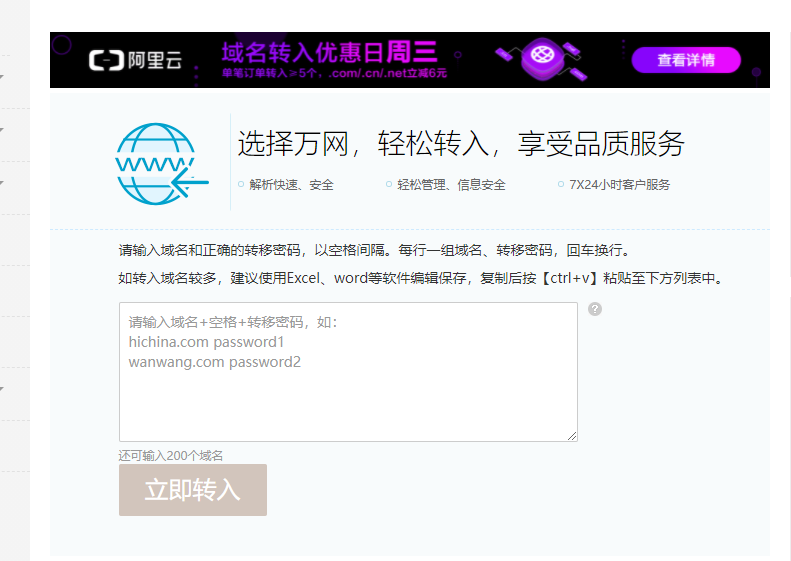
Task: Click the 立即转入 button
Action: point(193,490)
